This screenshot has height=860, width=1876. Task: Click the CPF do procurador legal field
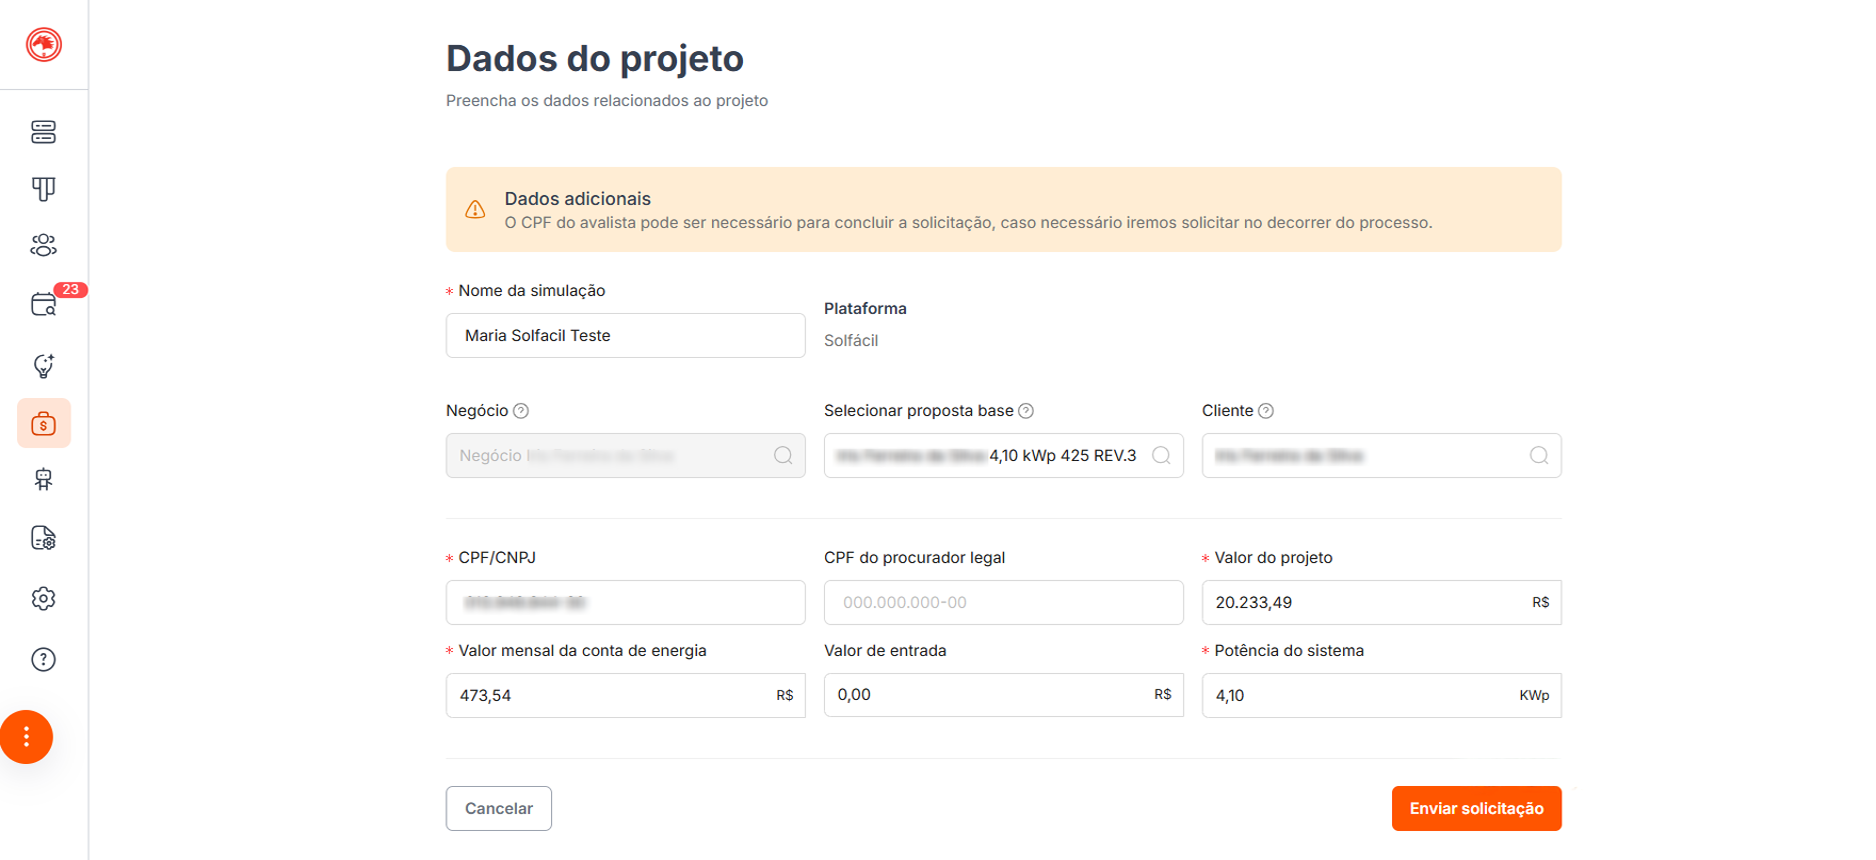(1003, 603)
